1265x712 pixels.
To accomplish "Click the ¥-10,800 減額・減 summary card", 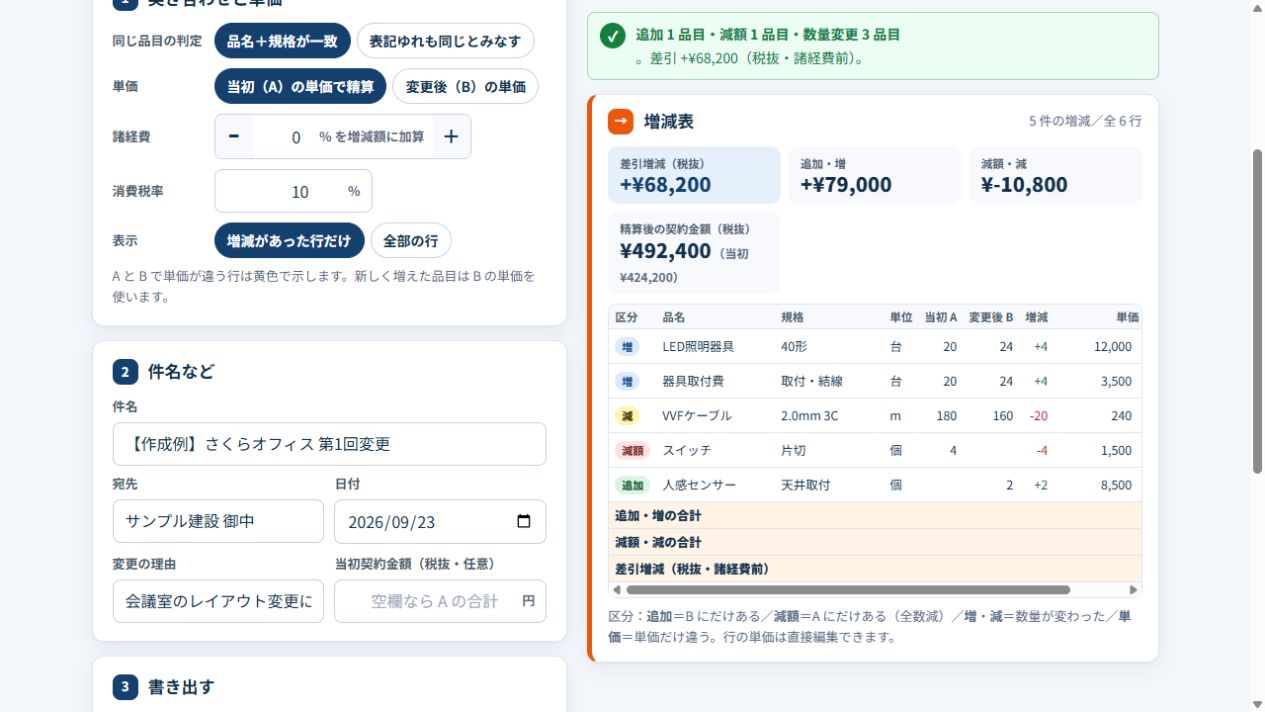I will pos(1055,175).
